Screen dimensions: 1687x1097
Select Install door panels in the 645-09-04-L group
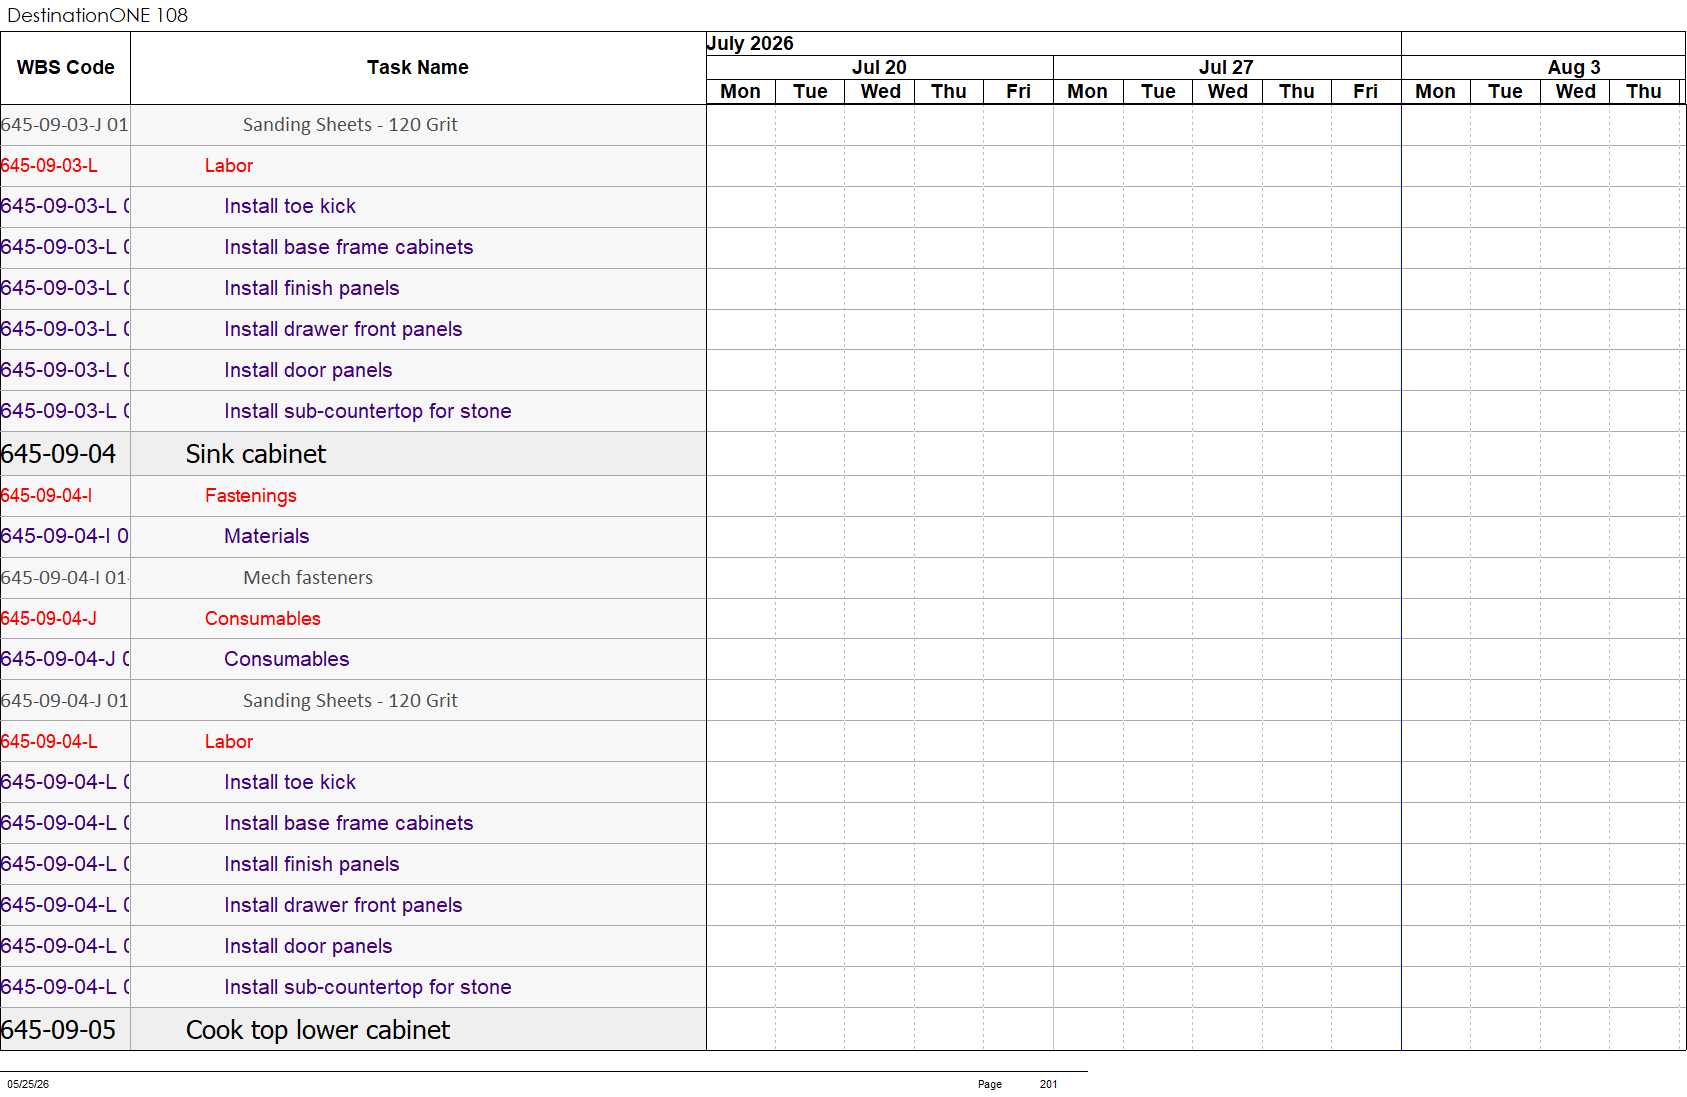tap(308, 946)
